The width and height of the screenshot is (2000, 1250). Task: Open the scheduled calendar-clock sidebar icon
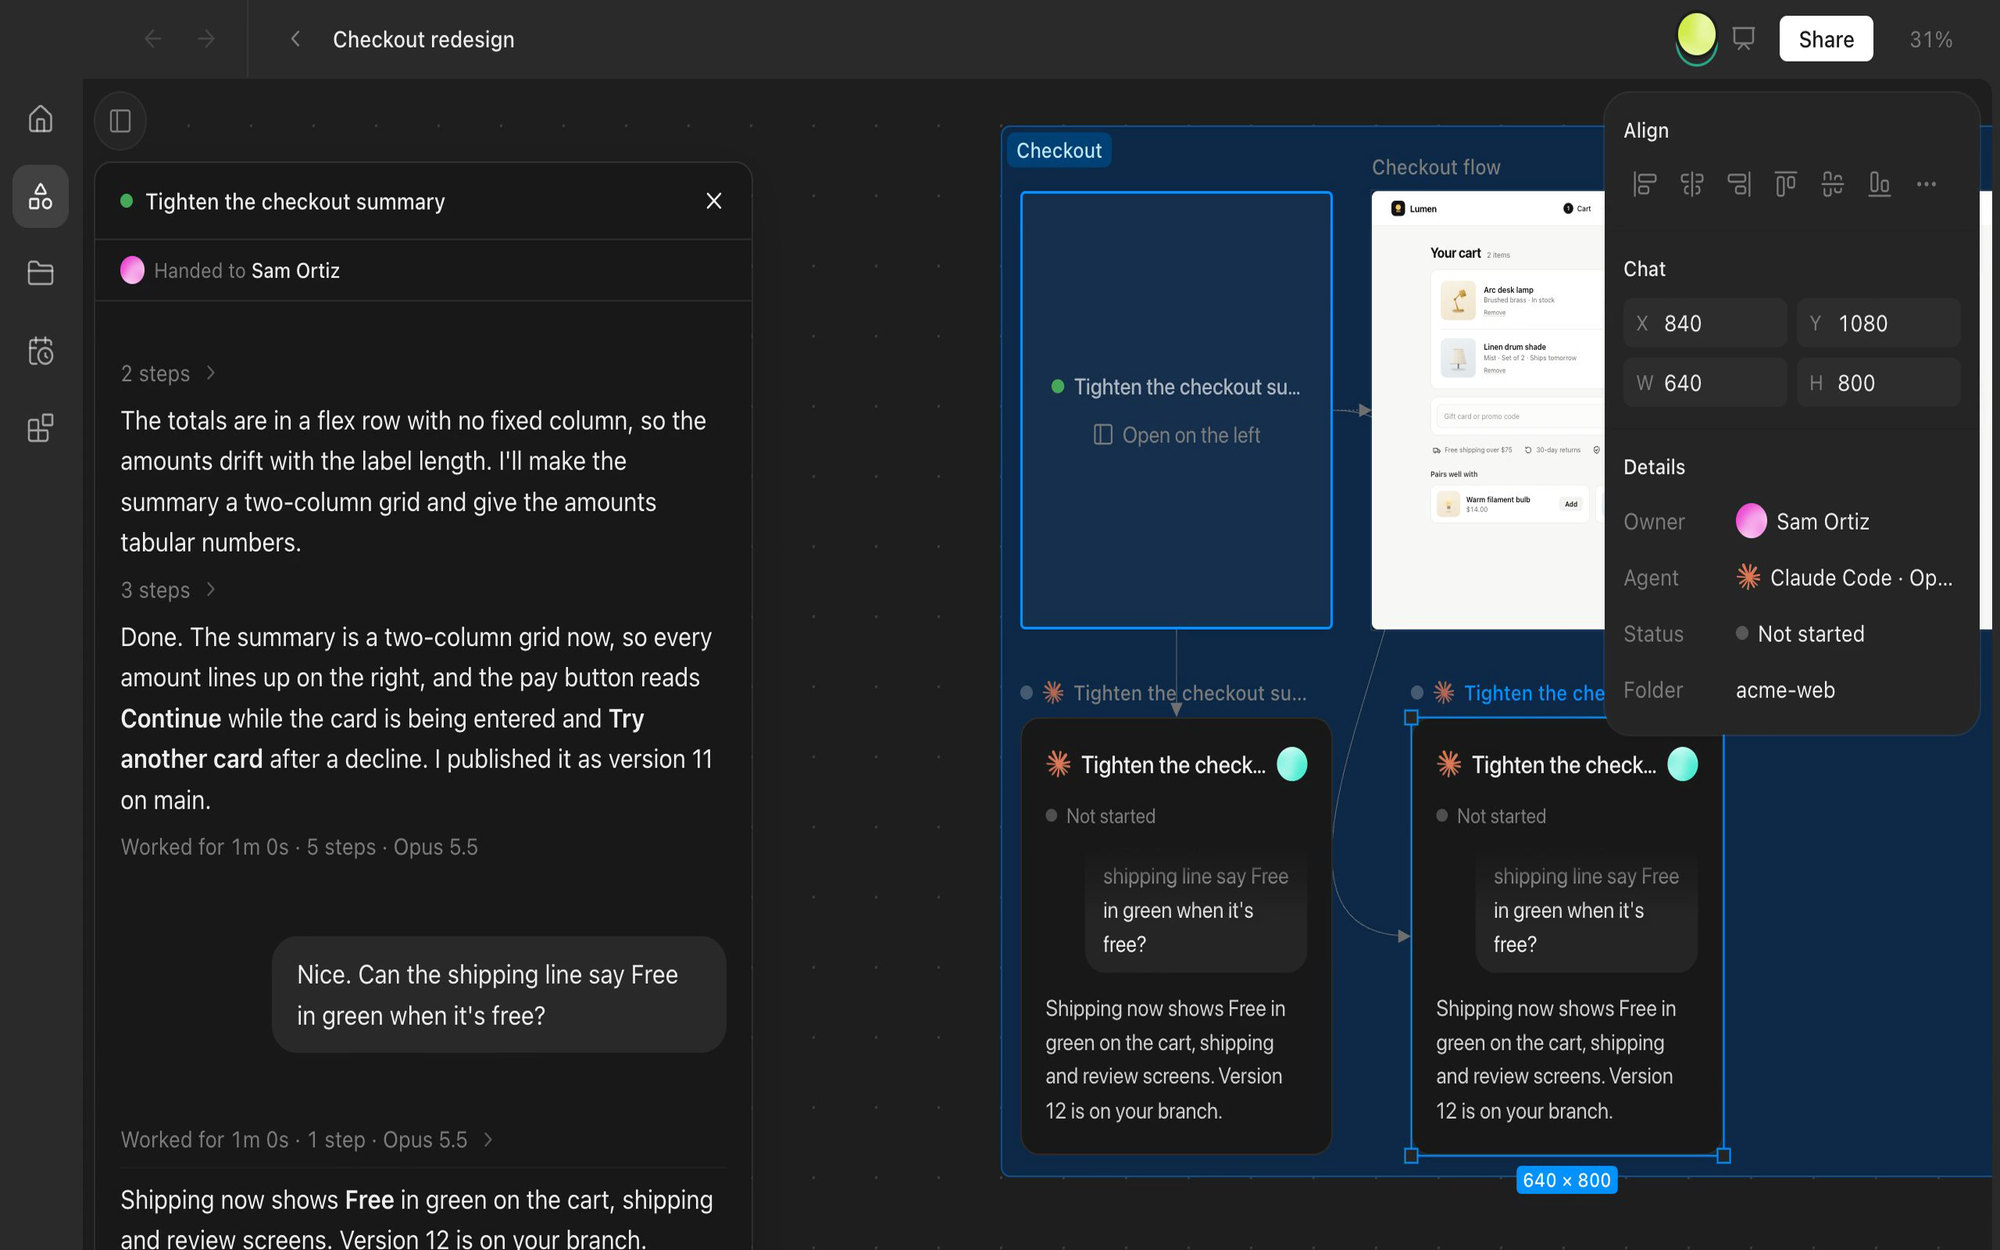point(40,351)
